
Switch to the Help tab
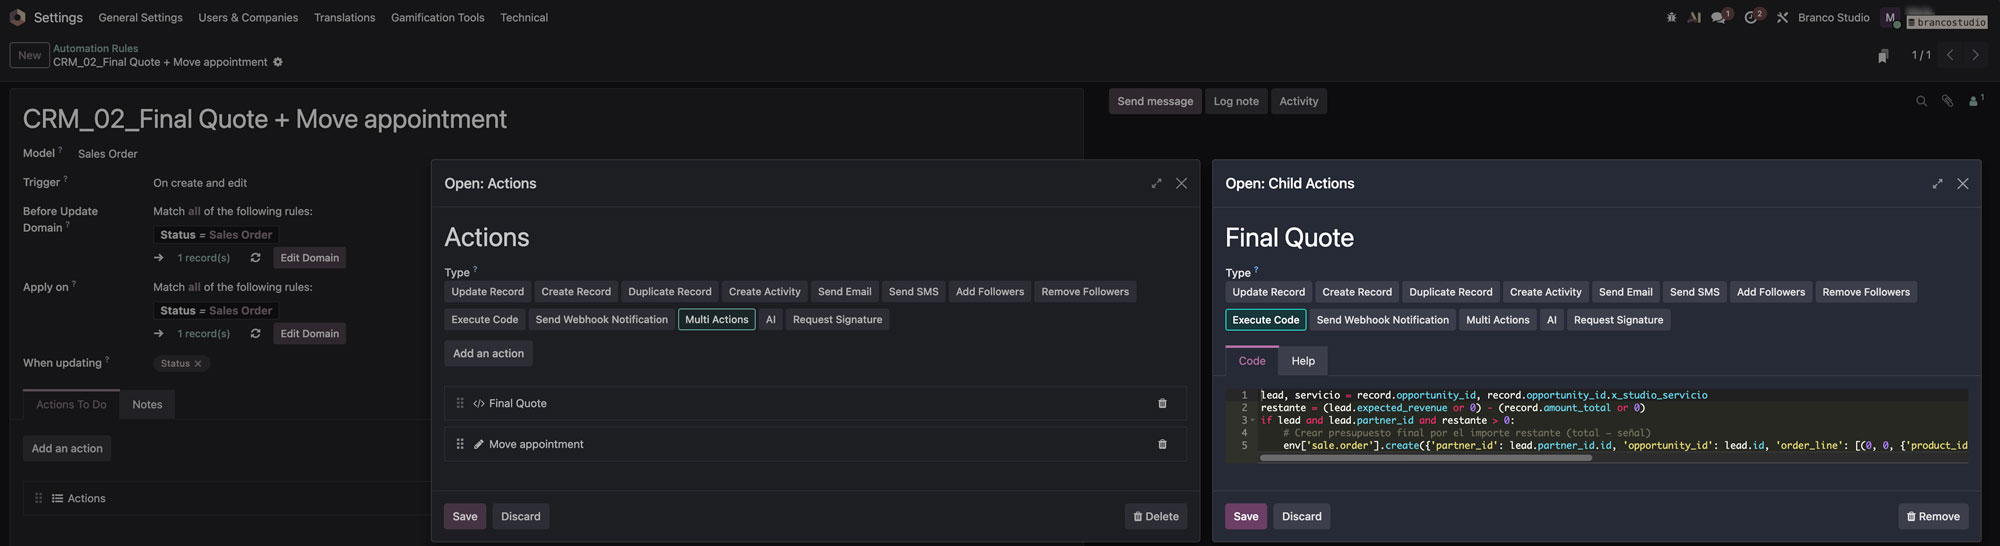(1302, 361)
